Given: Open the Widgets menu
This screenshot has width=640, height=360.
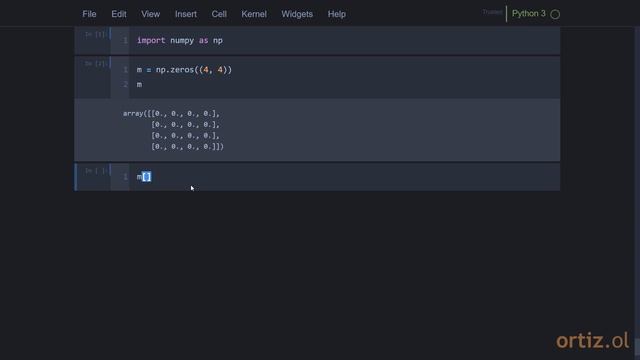Looking at the screenshot, I should [x=297, y=14].
